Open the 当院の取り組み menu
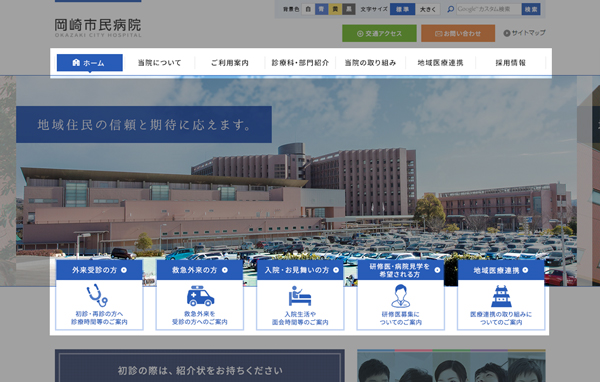The image size is (600, 382). tap(370, 63)
